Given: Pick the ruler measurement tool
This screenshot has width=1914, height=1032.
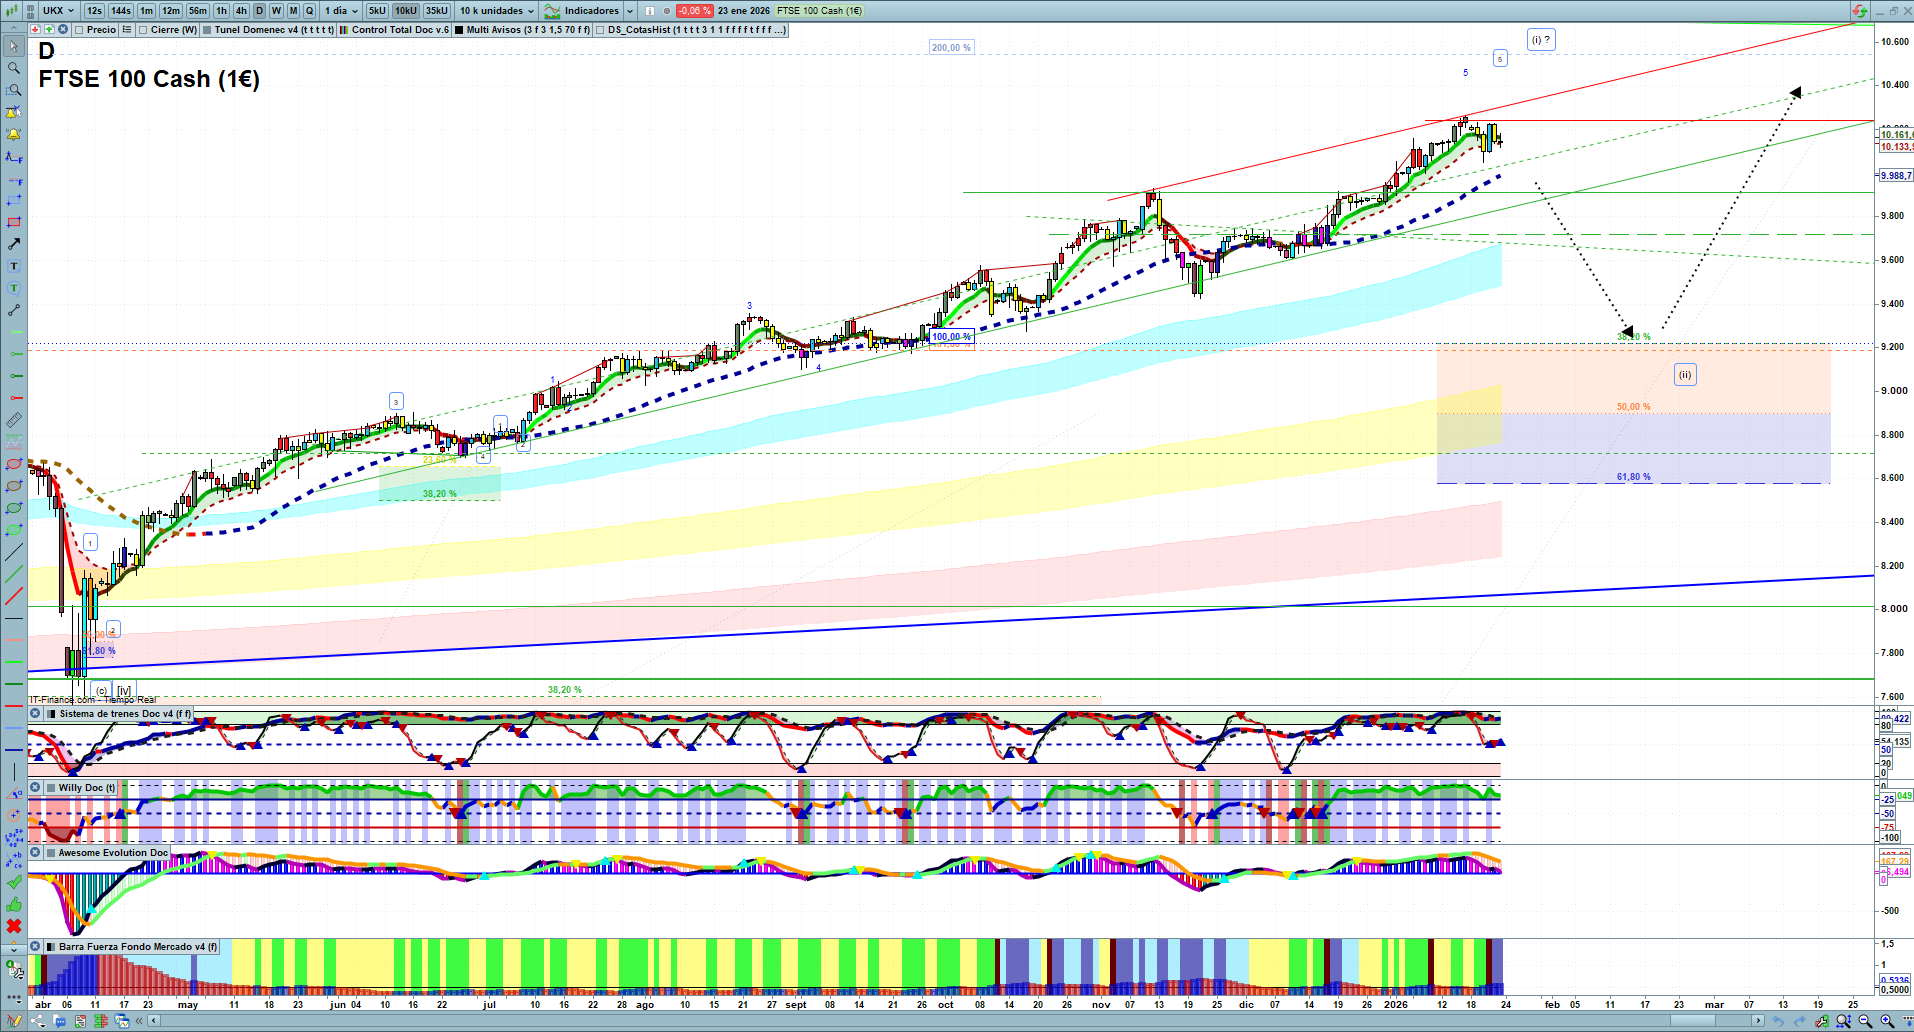Looking at the screenshot, I should coord(14,420).
